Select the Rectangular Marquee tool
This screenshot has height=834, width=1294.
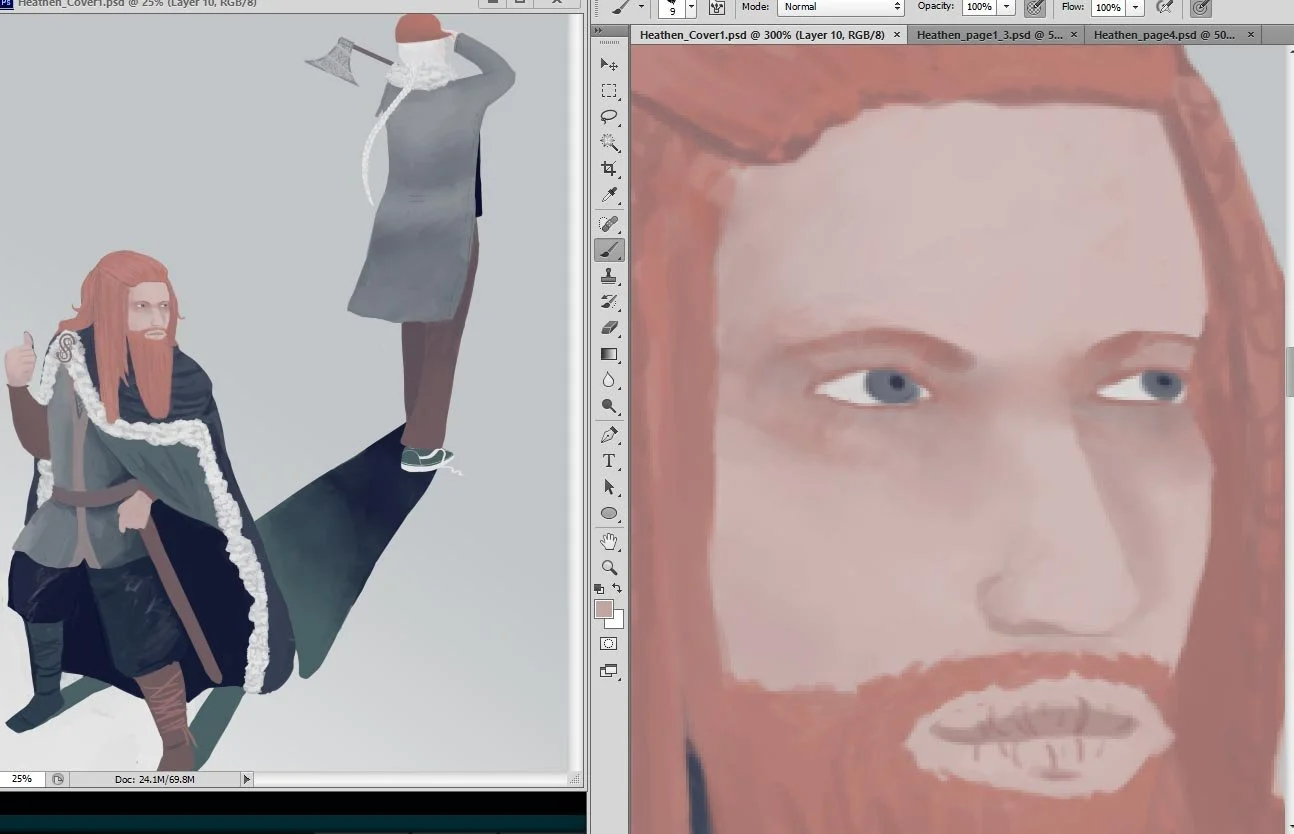tap(609, 91)
